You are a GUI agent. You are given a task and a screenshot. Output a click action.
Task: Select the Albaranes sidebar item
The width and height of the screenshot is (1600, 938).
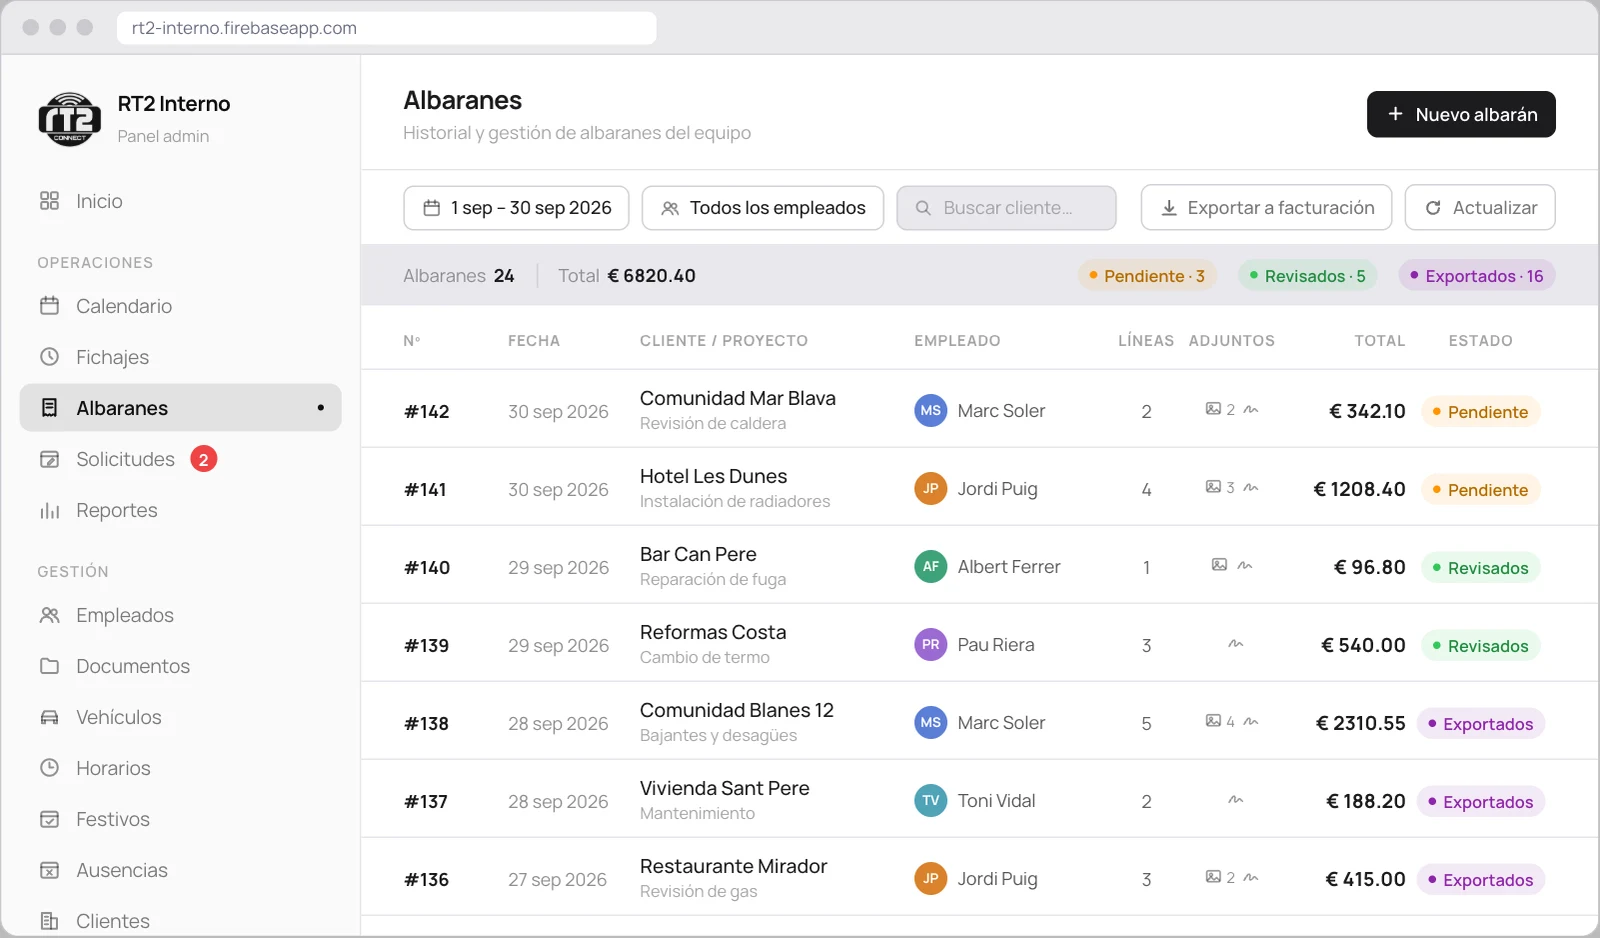180,408
